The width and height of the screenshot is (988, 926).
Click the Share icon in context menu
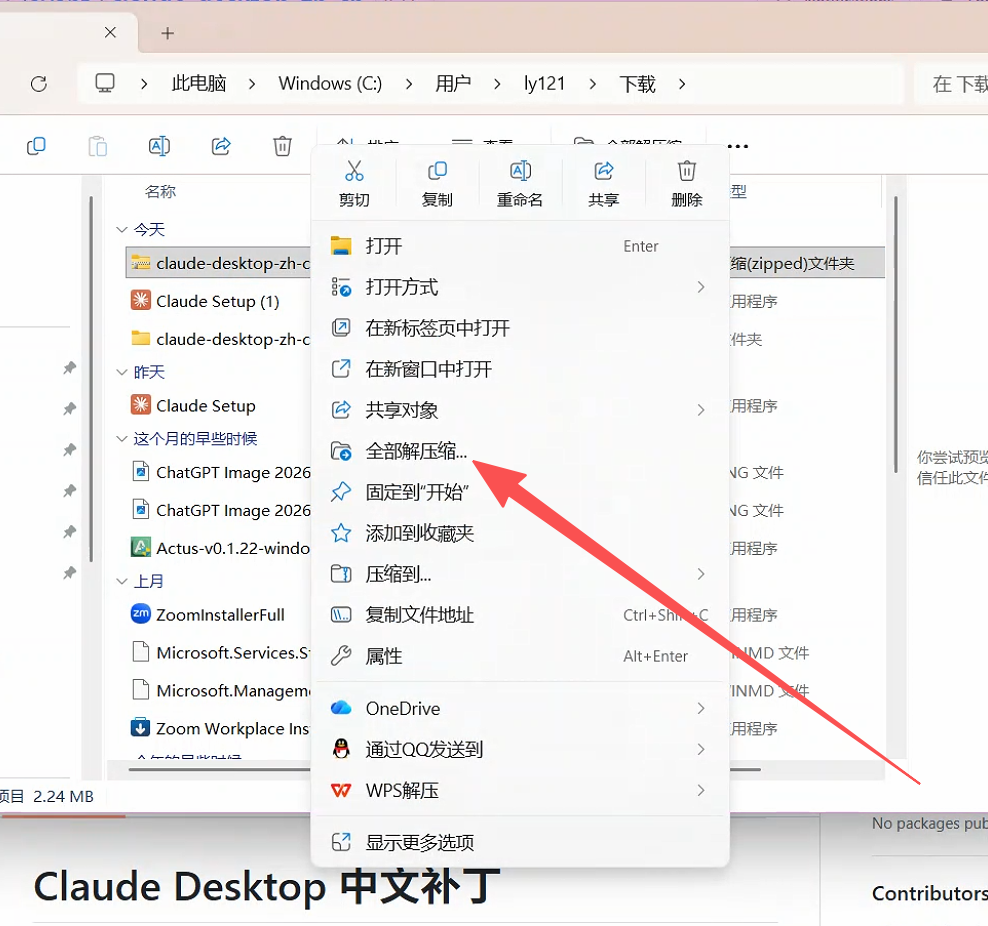(604, 171)
